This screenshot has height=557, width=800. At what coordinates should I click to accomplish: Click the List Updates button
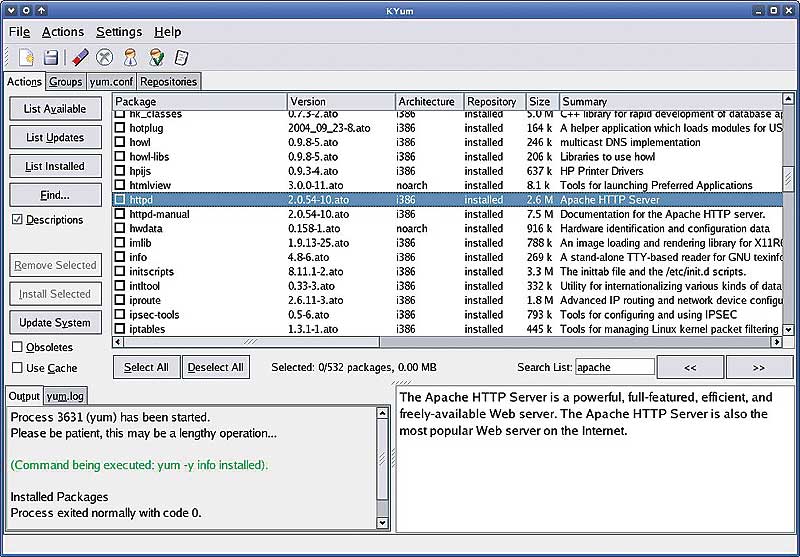tap(55, 137)
